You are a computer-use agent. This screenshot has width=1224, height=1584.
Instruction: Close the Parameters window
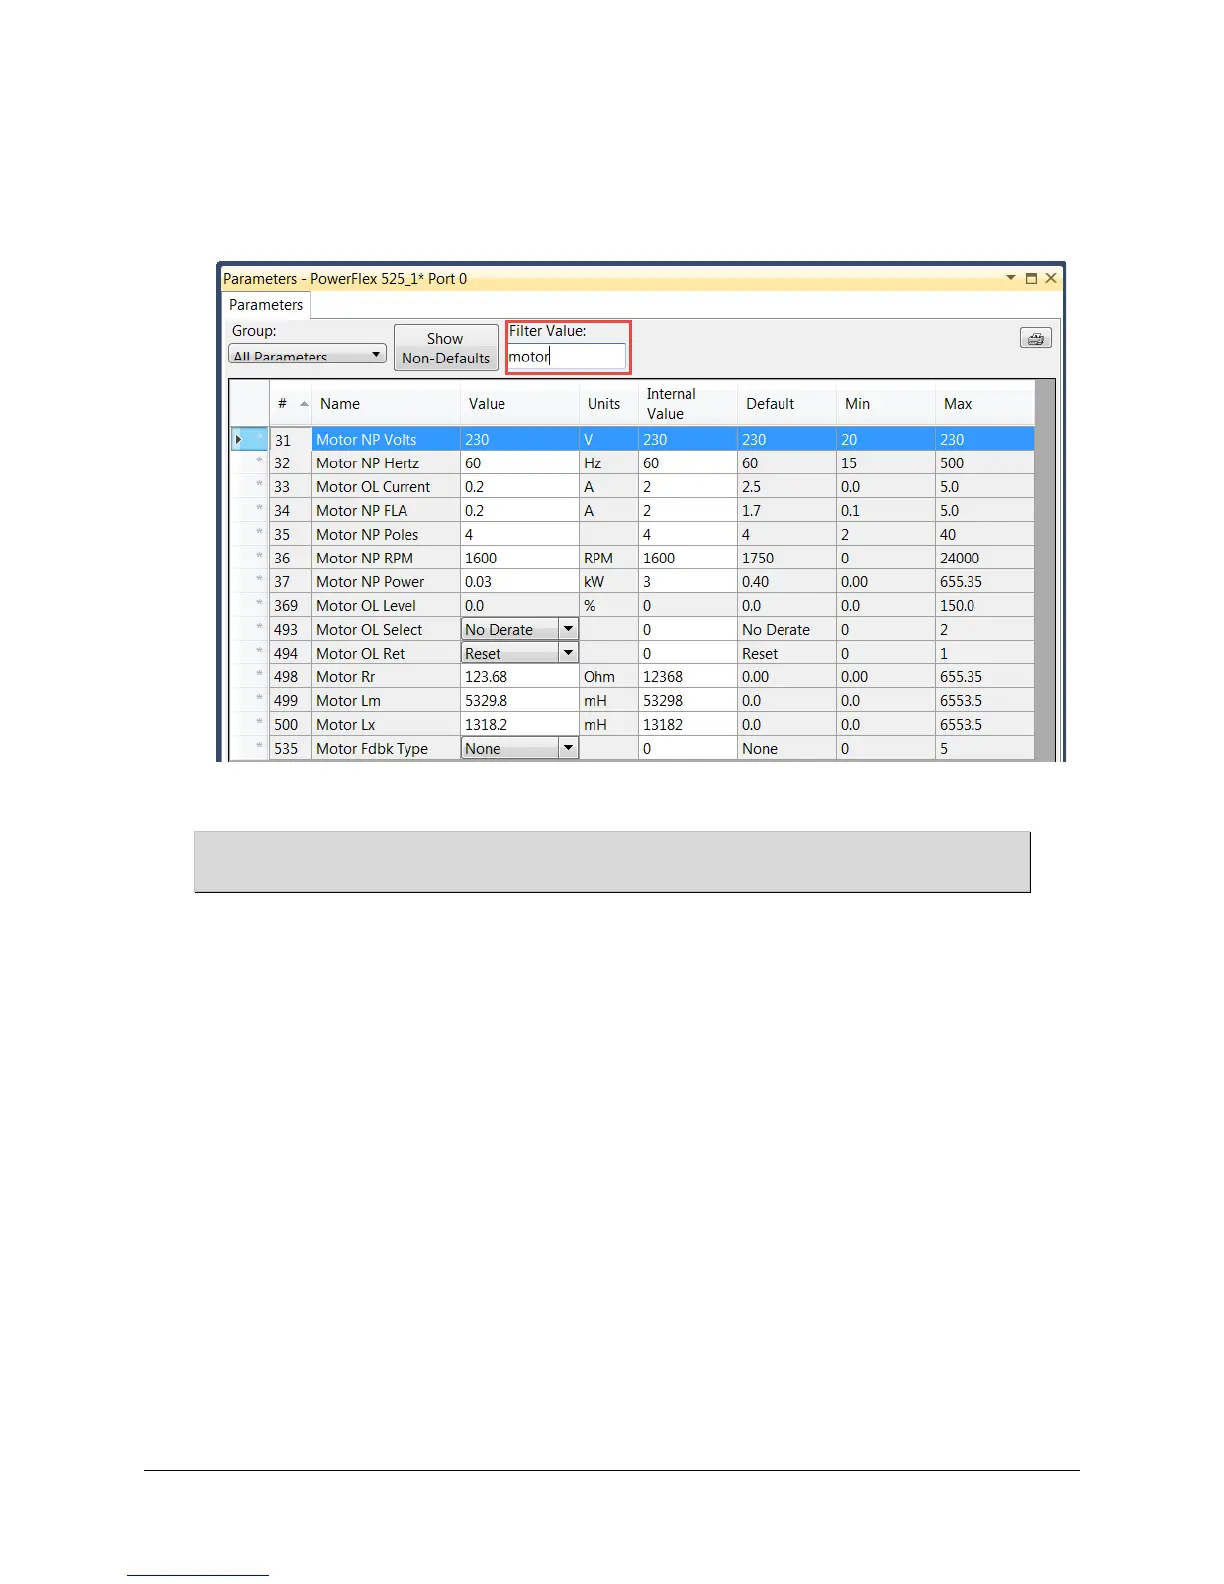click(1051, 278)
